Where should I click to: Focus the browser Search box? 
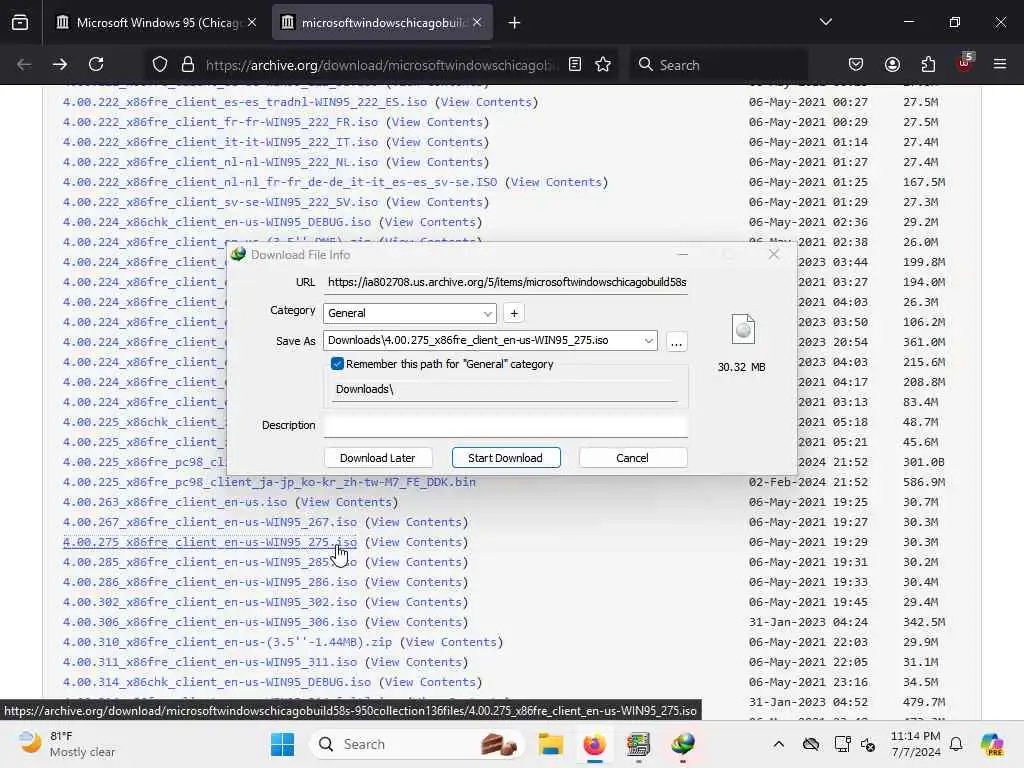pos(718,65)
